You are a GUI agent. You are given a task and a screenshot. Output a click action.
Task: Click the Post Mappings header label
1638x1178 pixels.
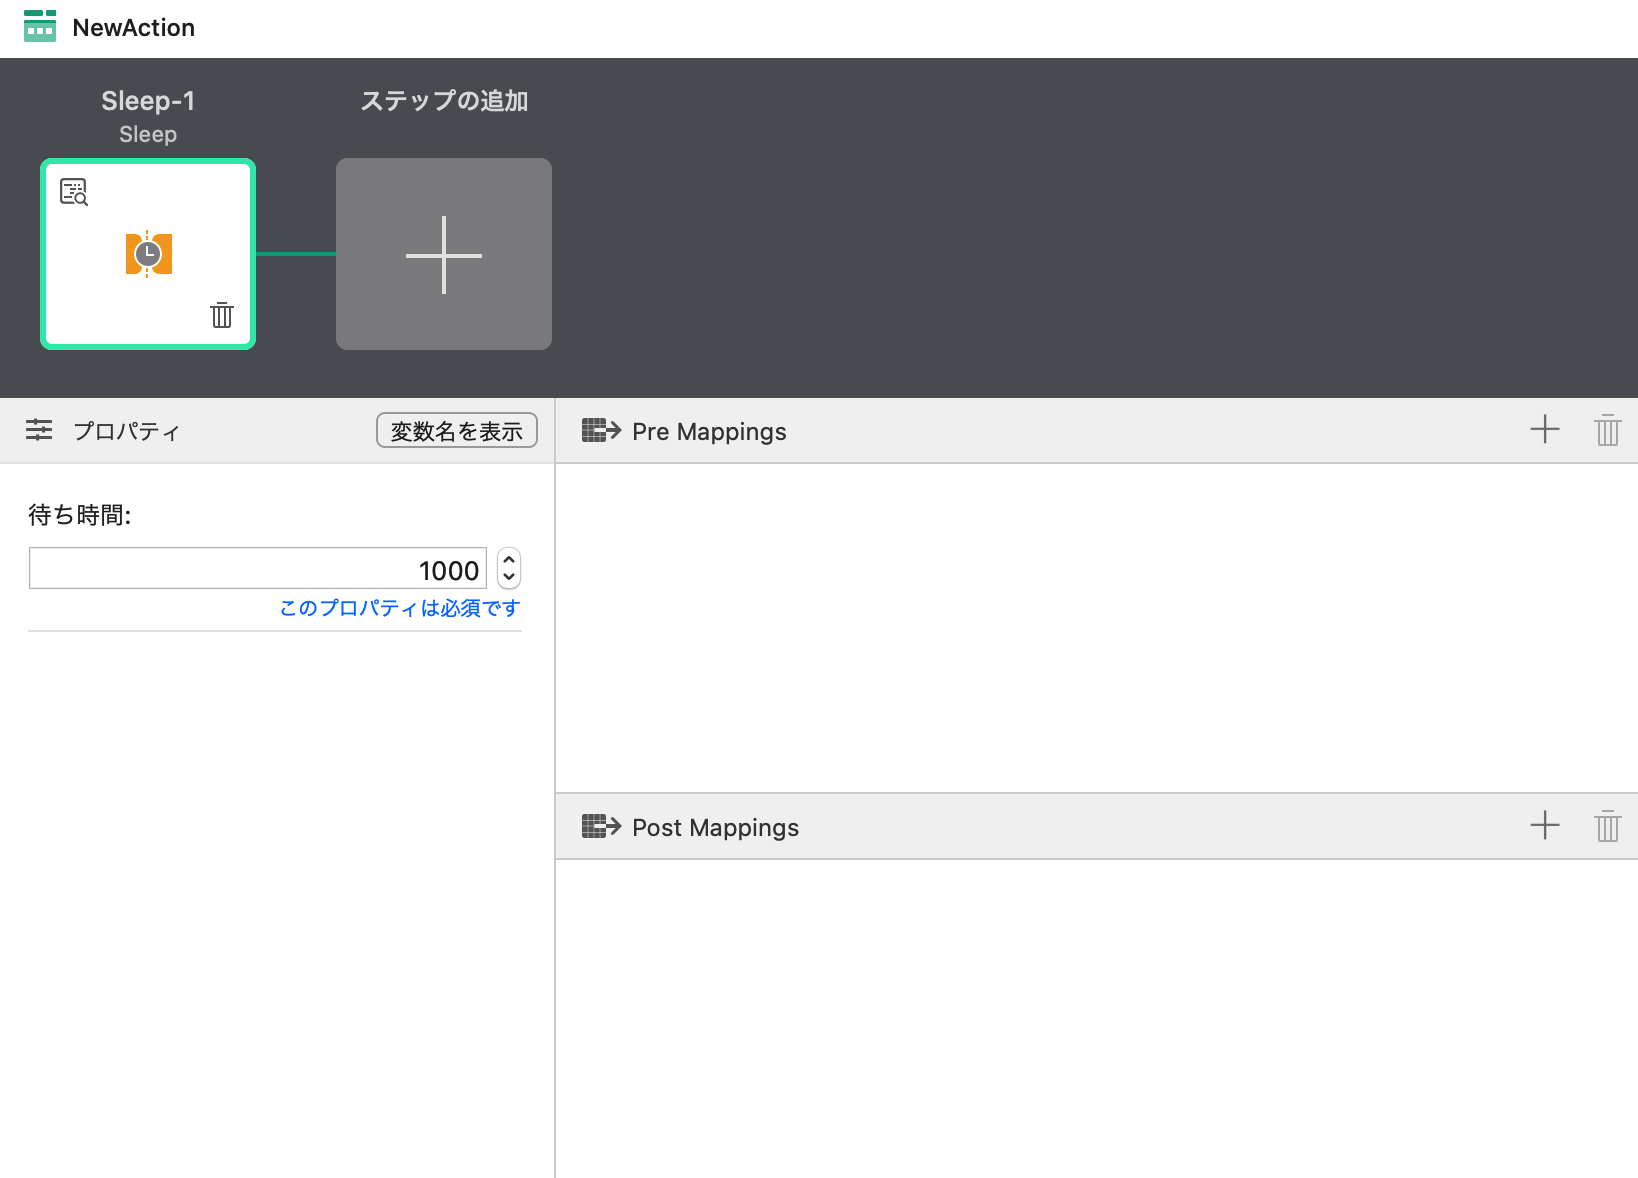coord(715,827)
